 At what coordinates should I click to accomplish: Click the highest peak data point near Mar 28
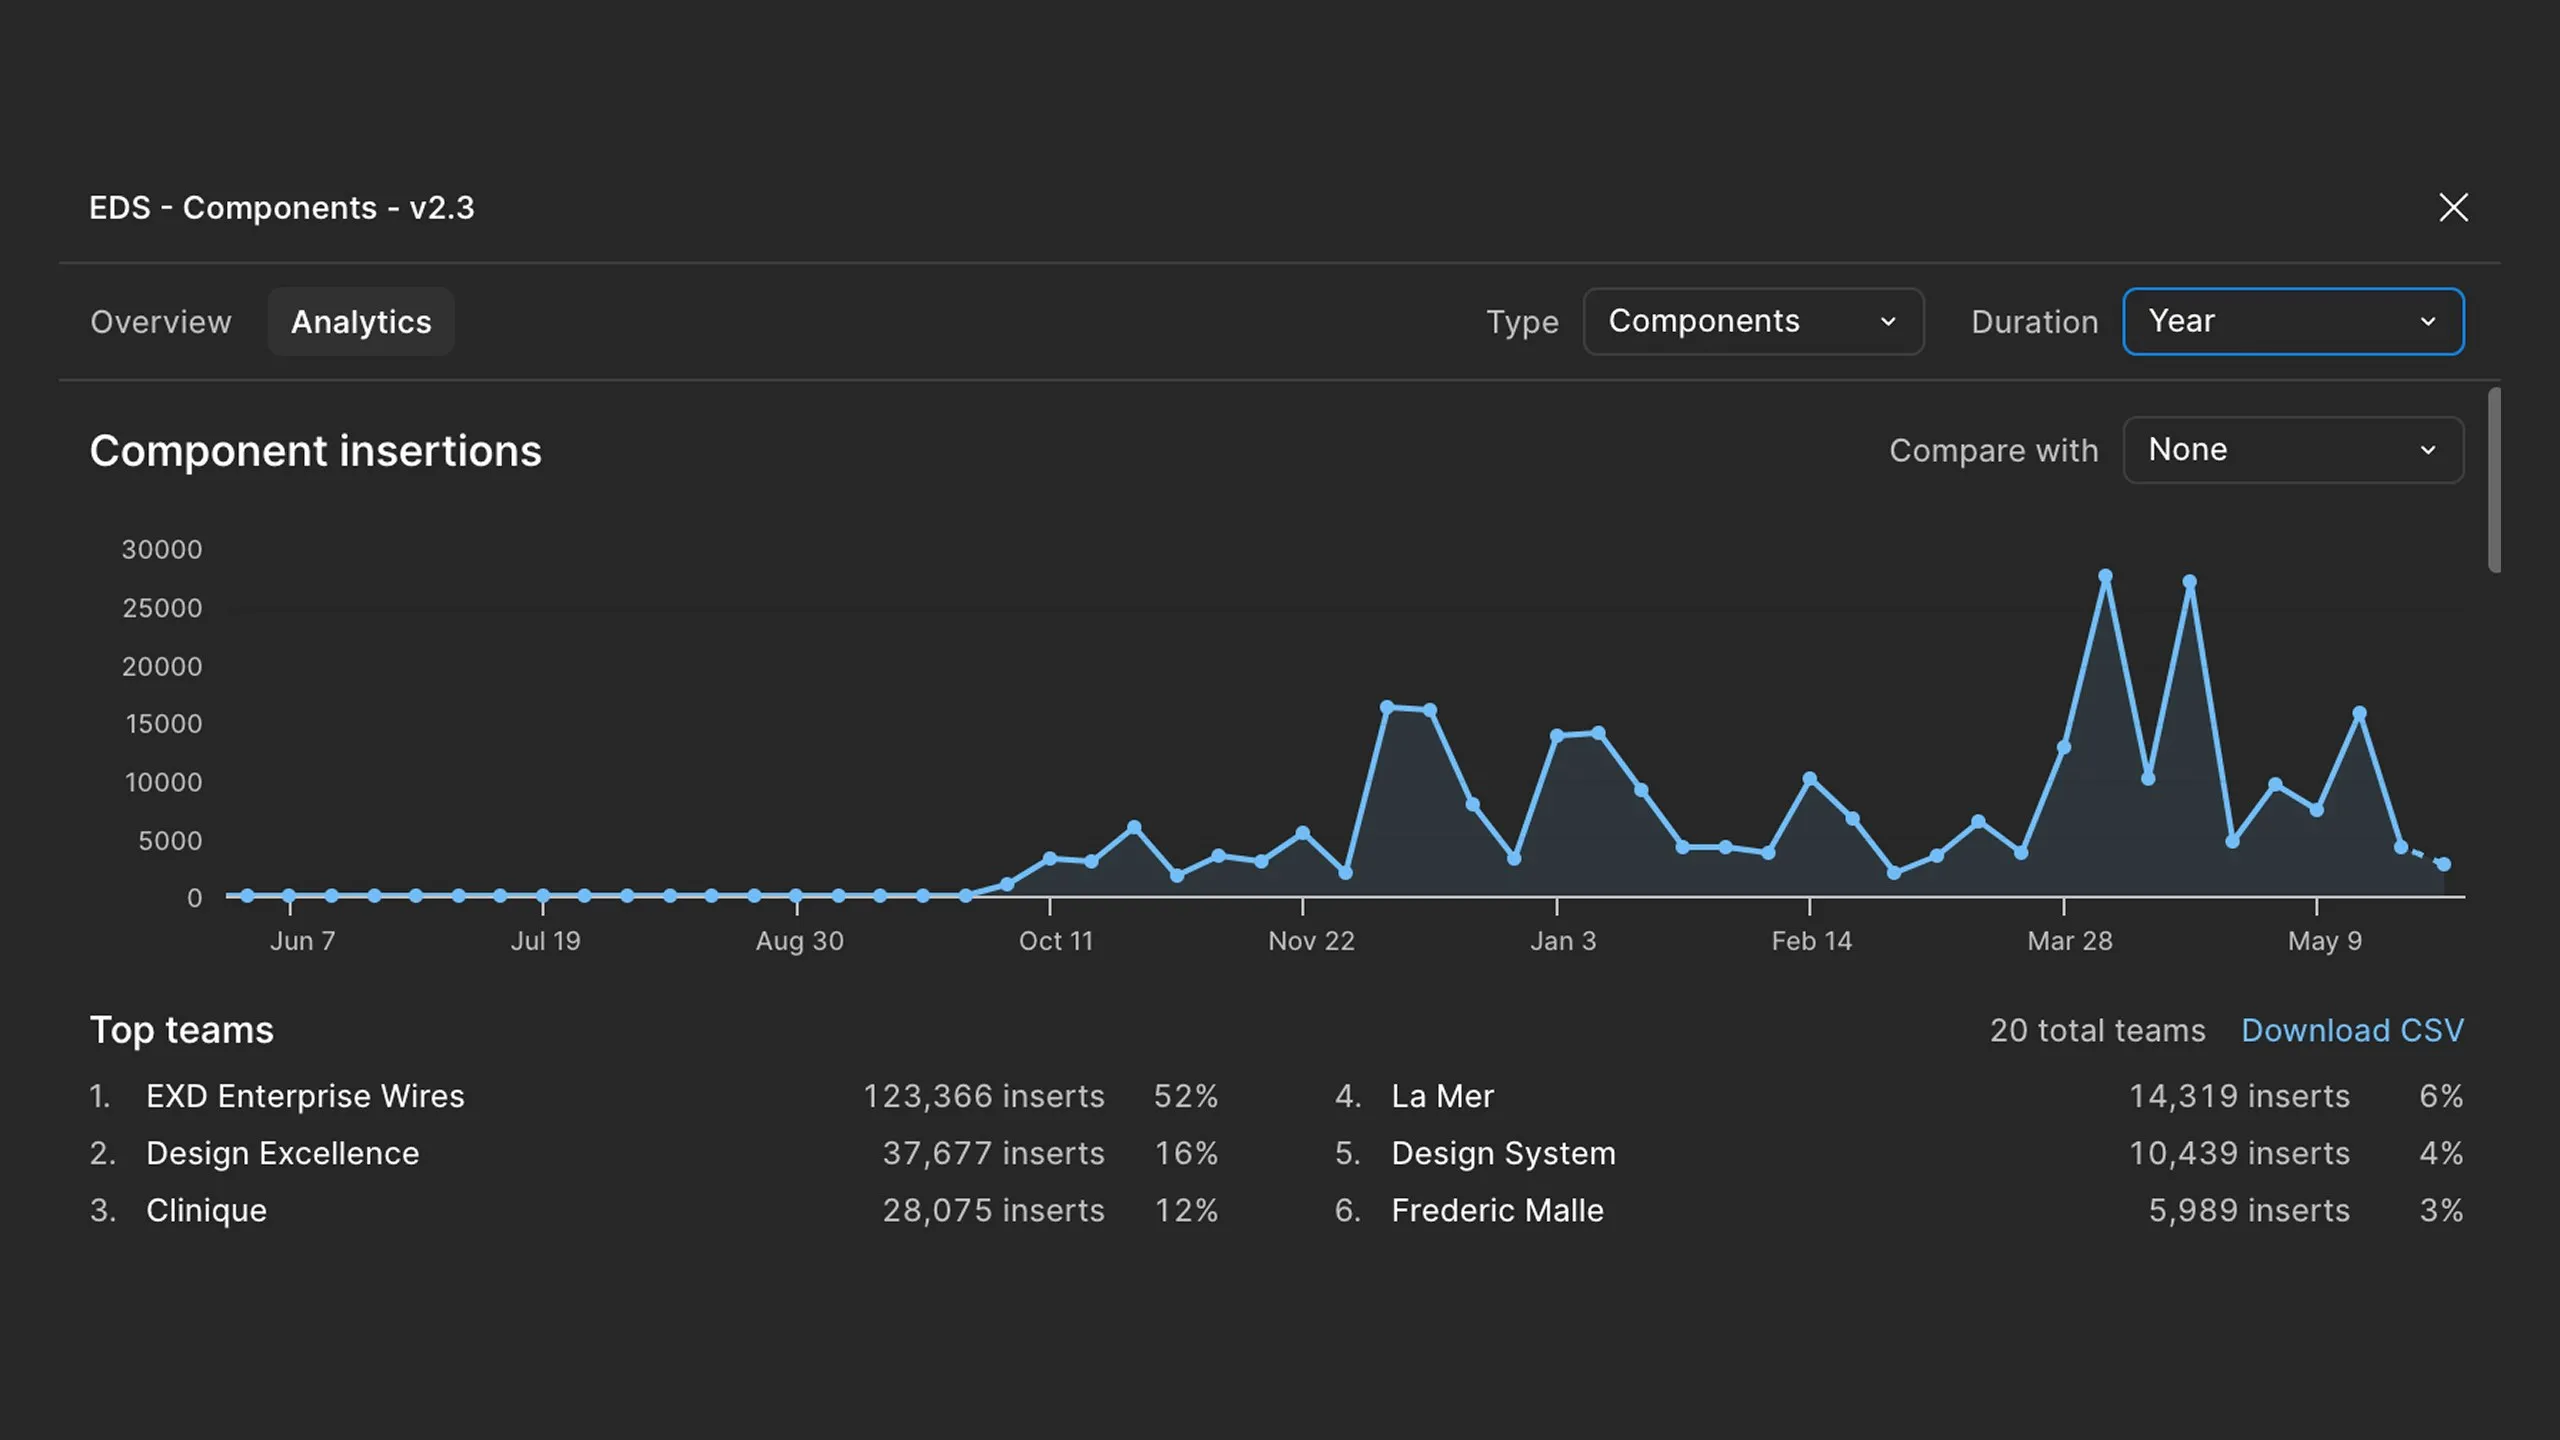coord(2105,576)
